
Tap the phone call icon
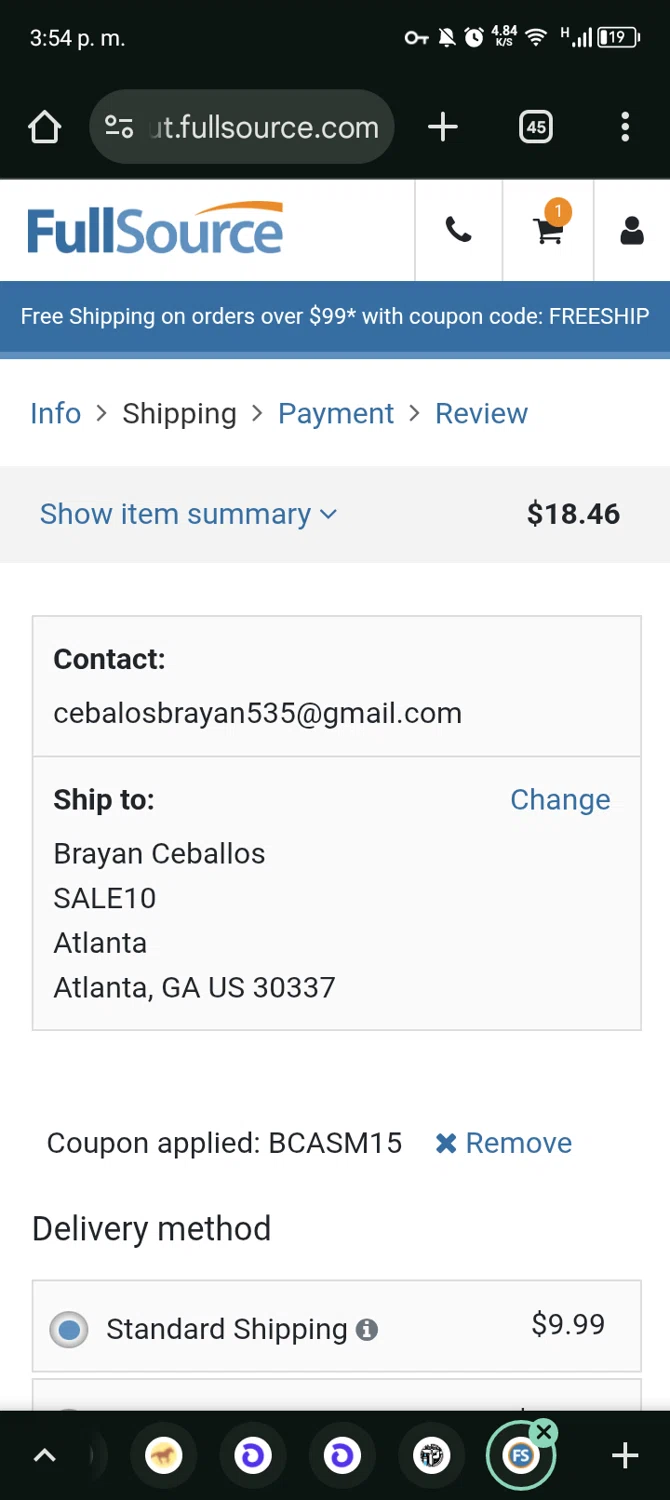pyautogui.click(x=458, y=231)
